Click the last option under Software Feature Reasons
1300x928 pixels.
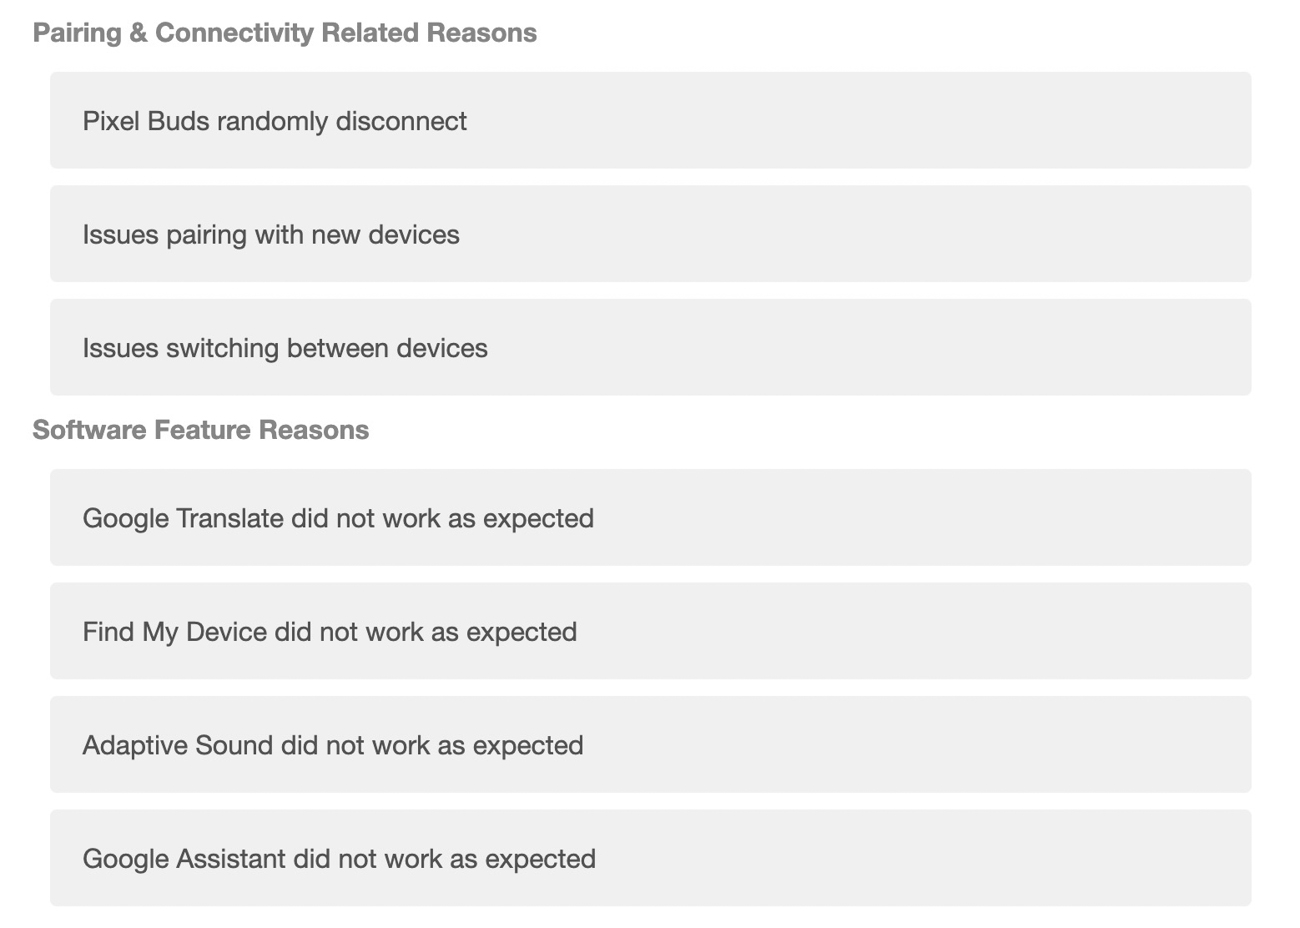tap(650, 859)
